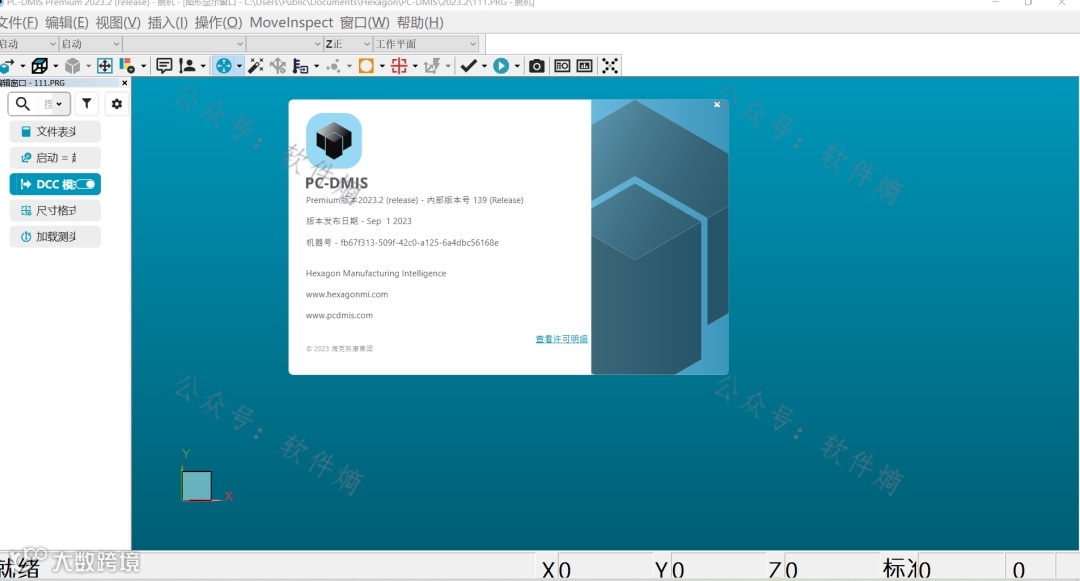Click the coordinate axes cube in graphics view
Image resolution: width=1080 pixels, height=581 pixels.
click(197, 485)
